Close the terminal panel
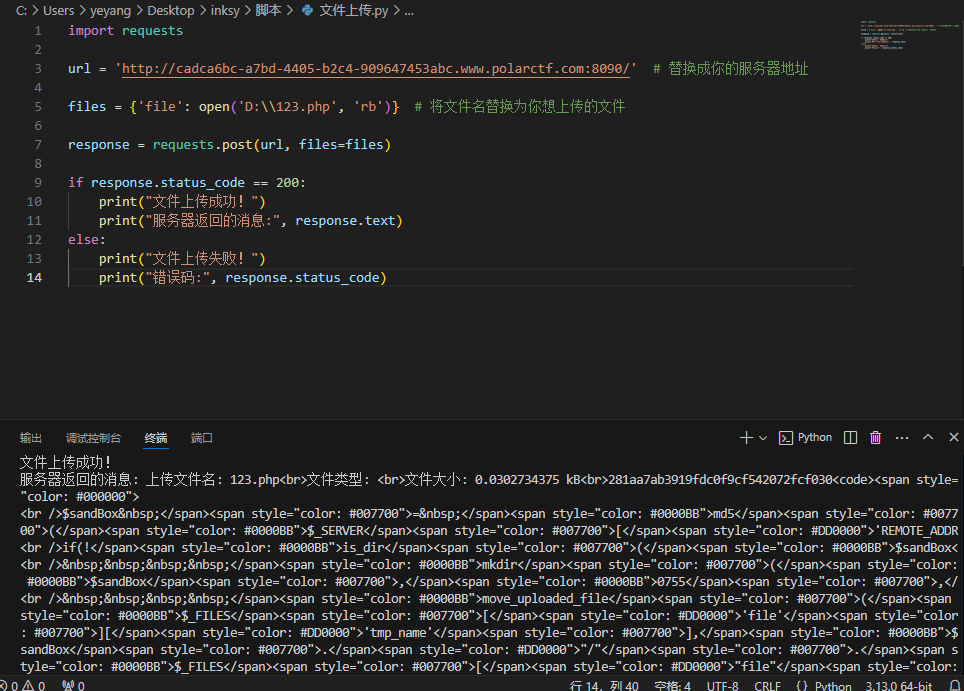 pyautogui.click(x=954, y=437)
